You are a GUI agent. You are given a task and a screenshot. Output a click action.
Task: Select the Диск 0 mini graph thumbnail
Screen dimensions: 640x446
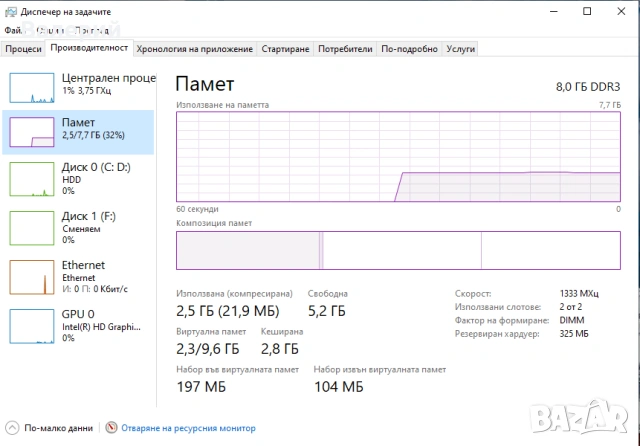(32, 179)
